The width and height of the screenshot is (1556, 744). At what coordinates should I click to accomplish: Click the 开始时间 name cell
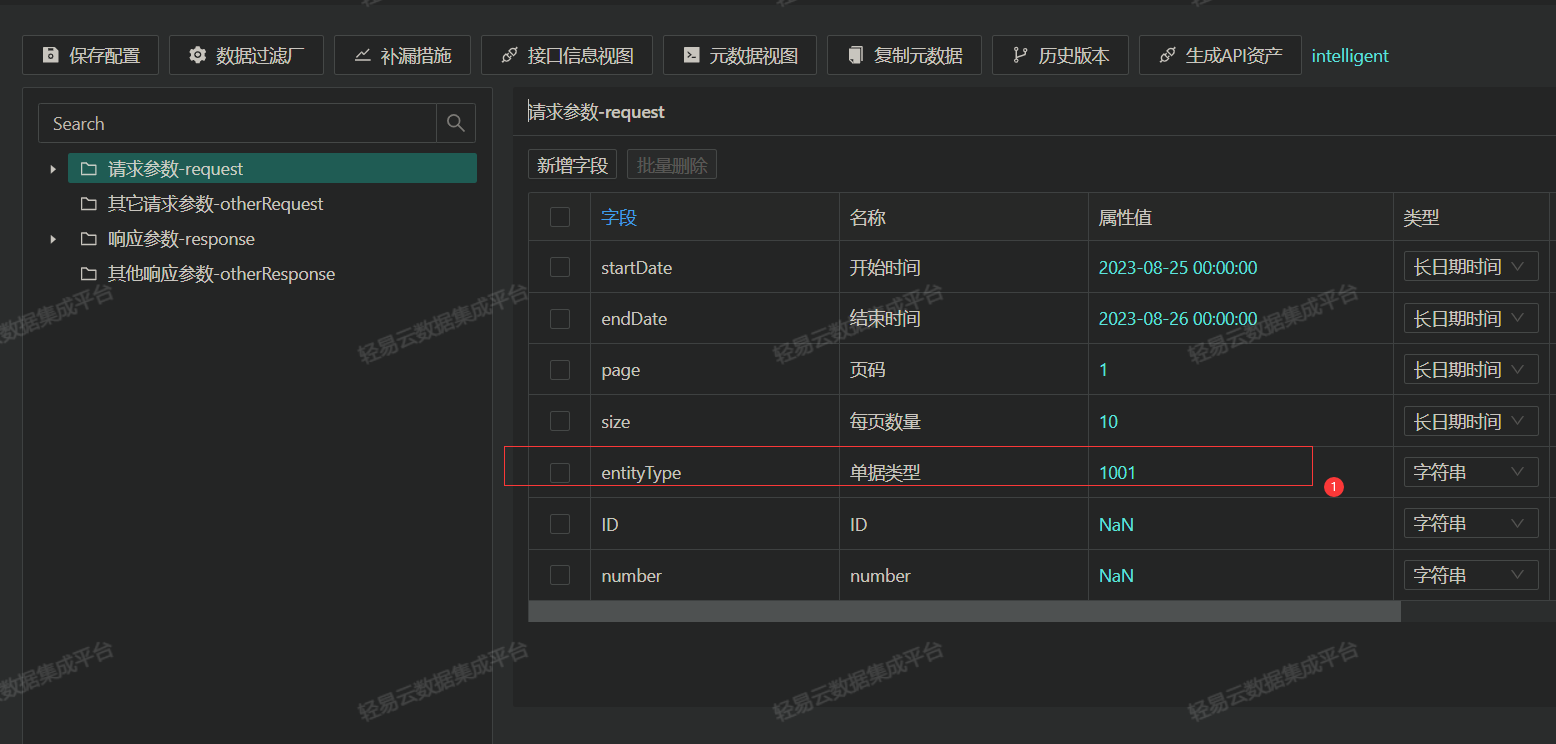point(964,267)
